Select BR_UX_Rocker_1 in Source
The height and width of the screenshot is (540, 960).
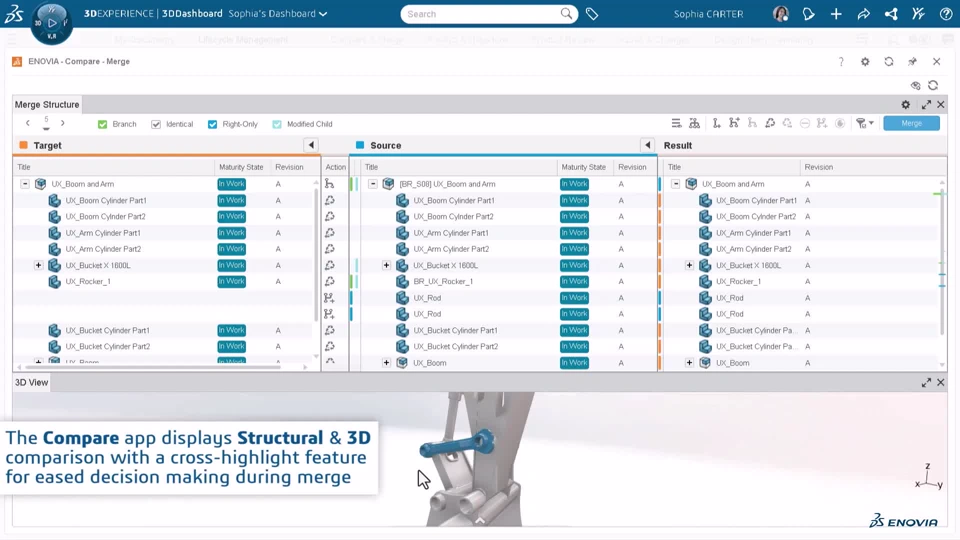coord(443,282)
